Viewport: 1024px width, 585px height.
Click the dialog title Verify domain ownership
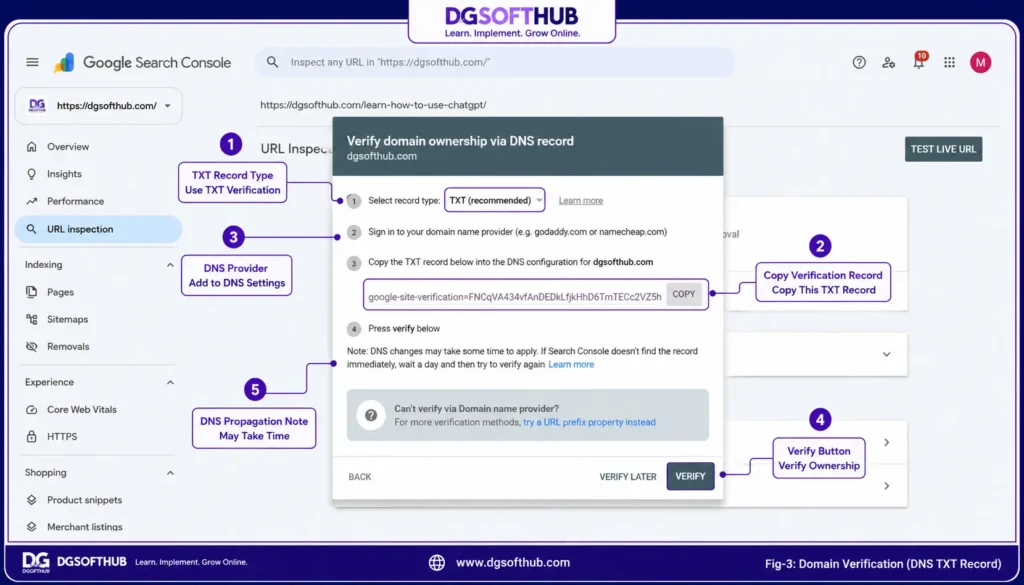[460, 141]
